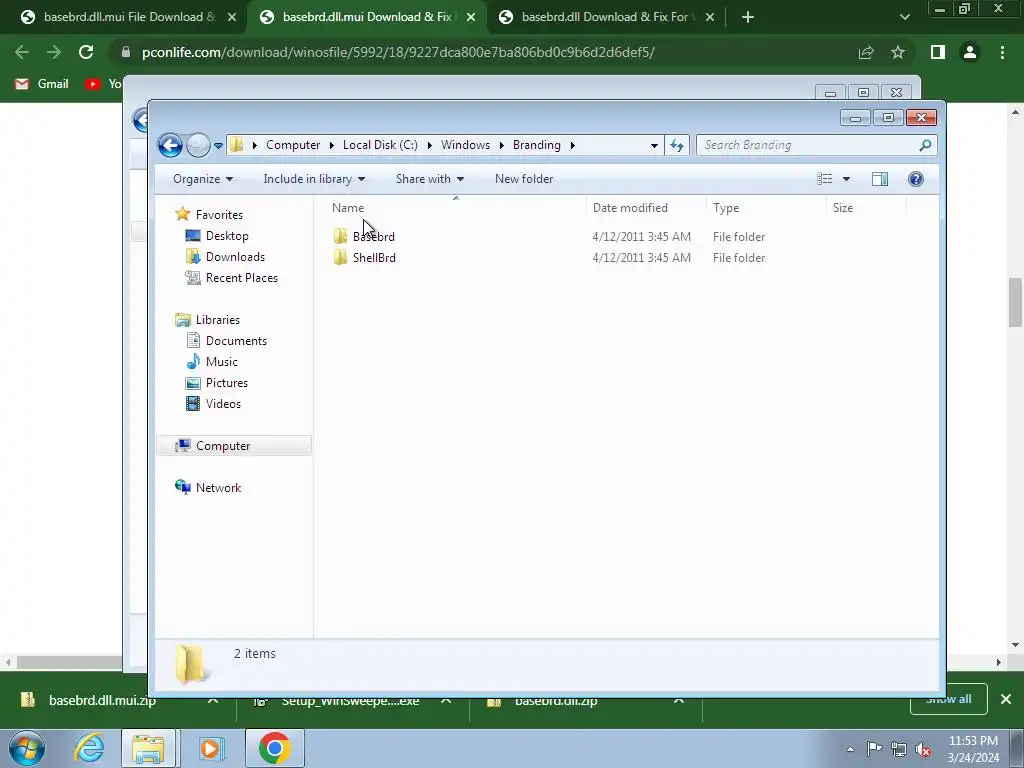1024x768 pixels.
Task: Open recent pages dropdown beside navigation arrows
Action: pyautogui.click(x=218, y=146)
